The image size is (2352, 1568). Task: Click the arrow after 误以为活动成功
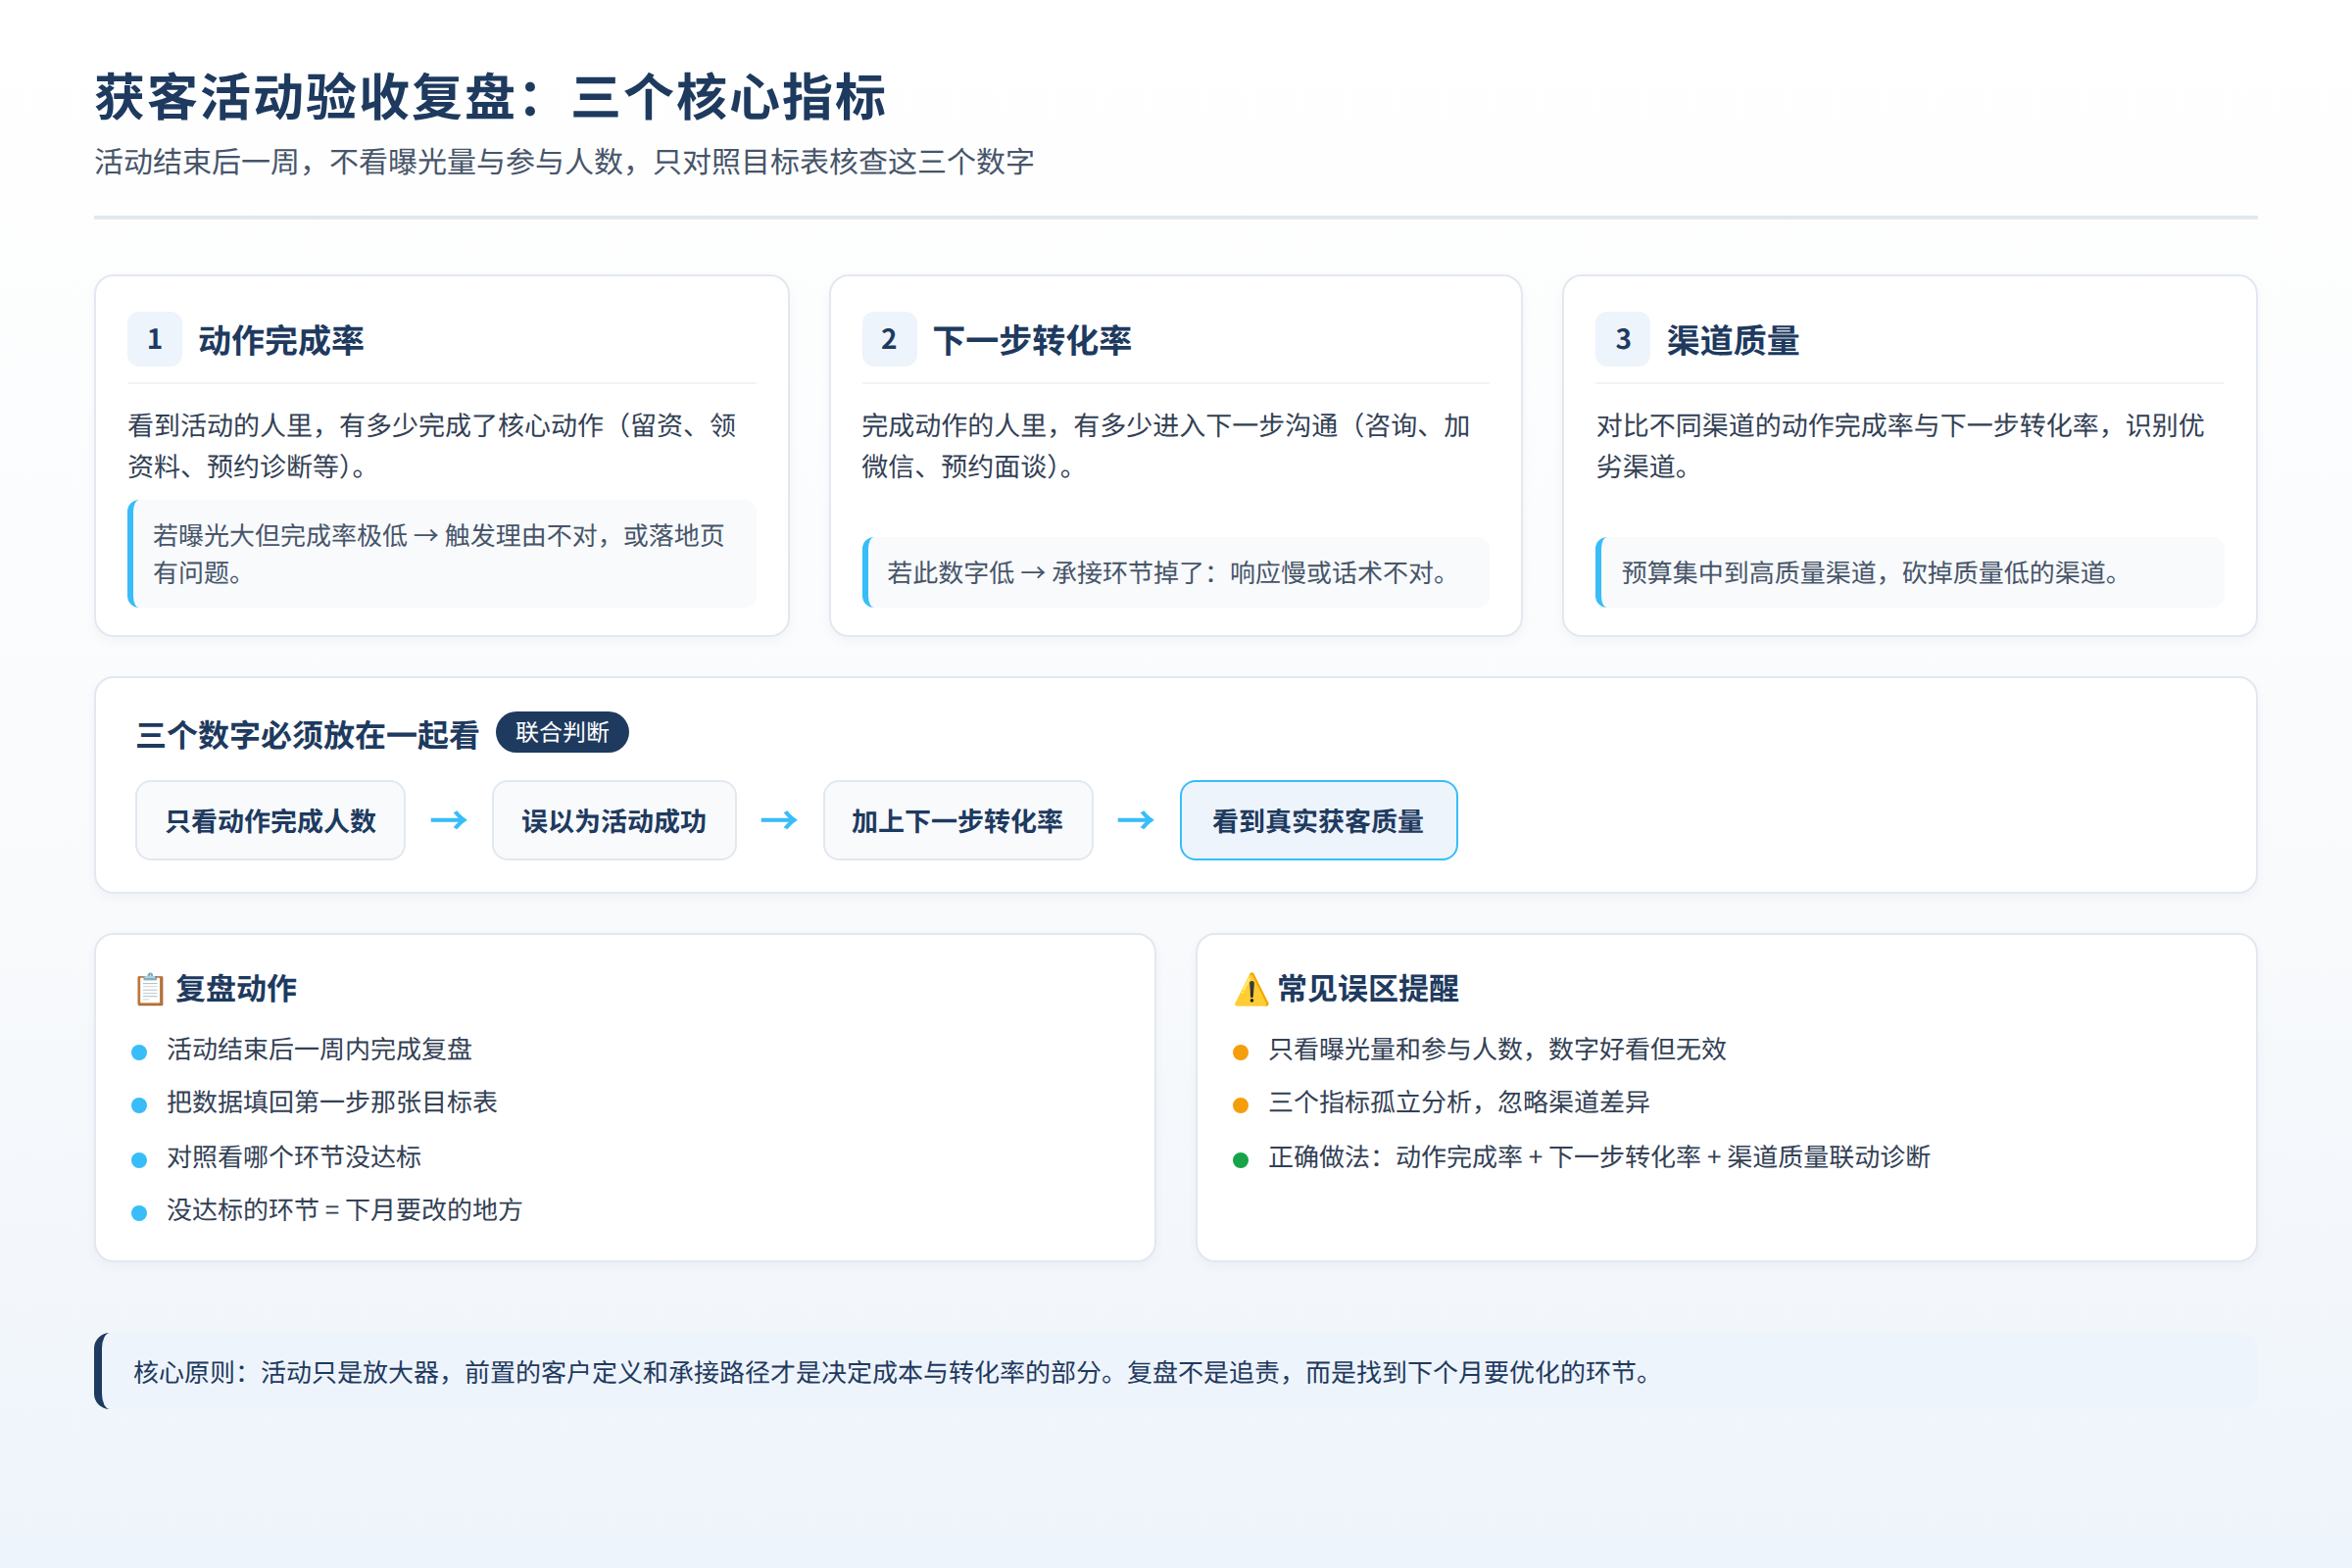[x=779, y=820]
